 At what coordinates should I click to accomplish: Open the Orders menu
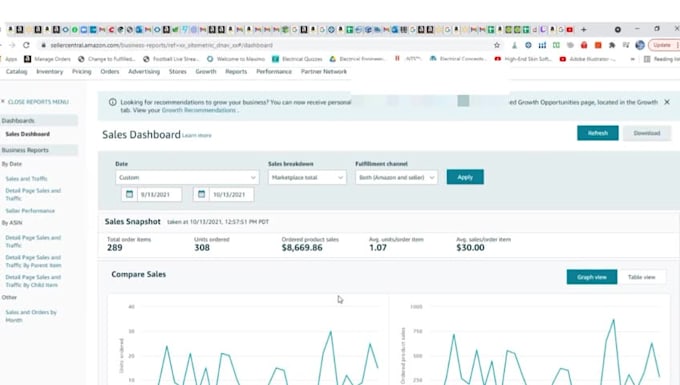[110, 72]
